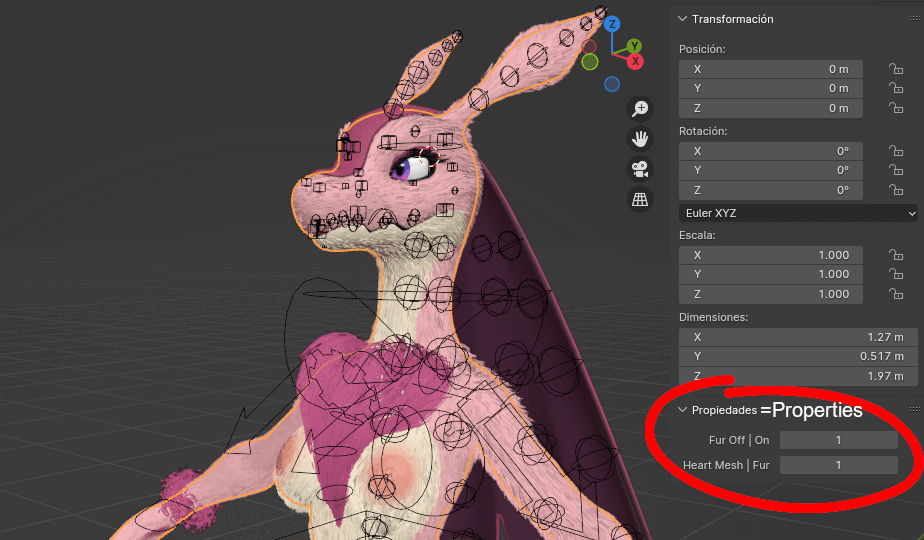Collapse the Propiedades panel
The image size is (924, 540).
682,410
